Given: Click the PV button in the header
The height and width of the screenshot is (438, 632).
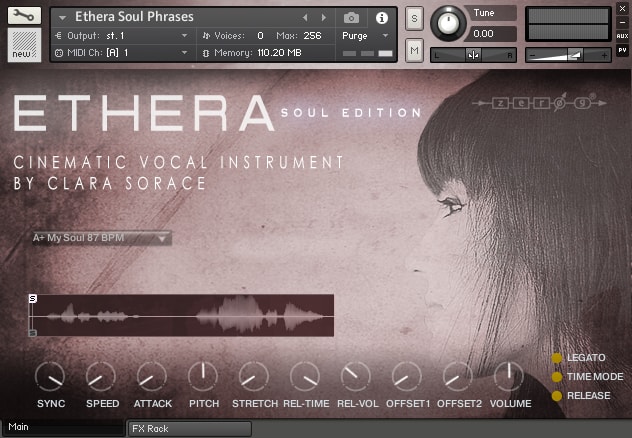Looking at the screenshot, I should [x=622, y=50].
